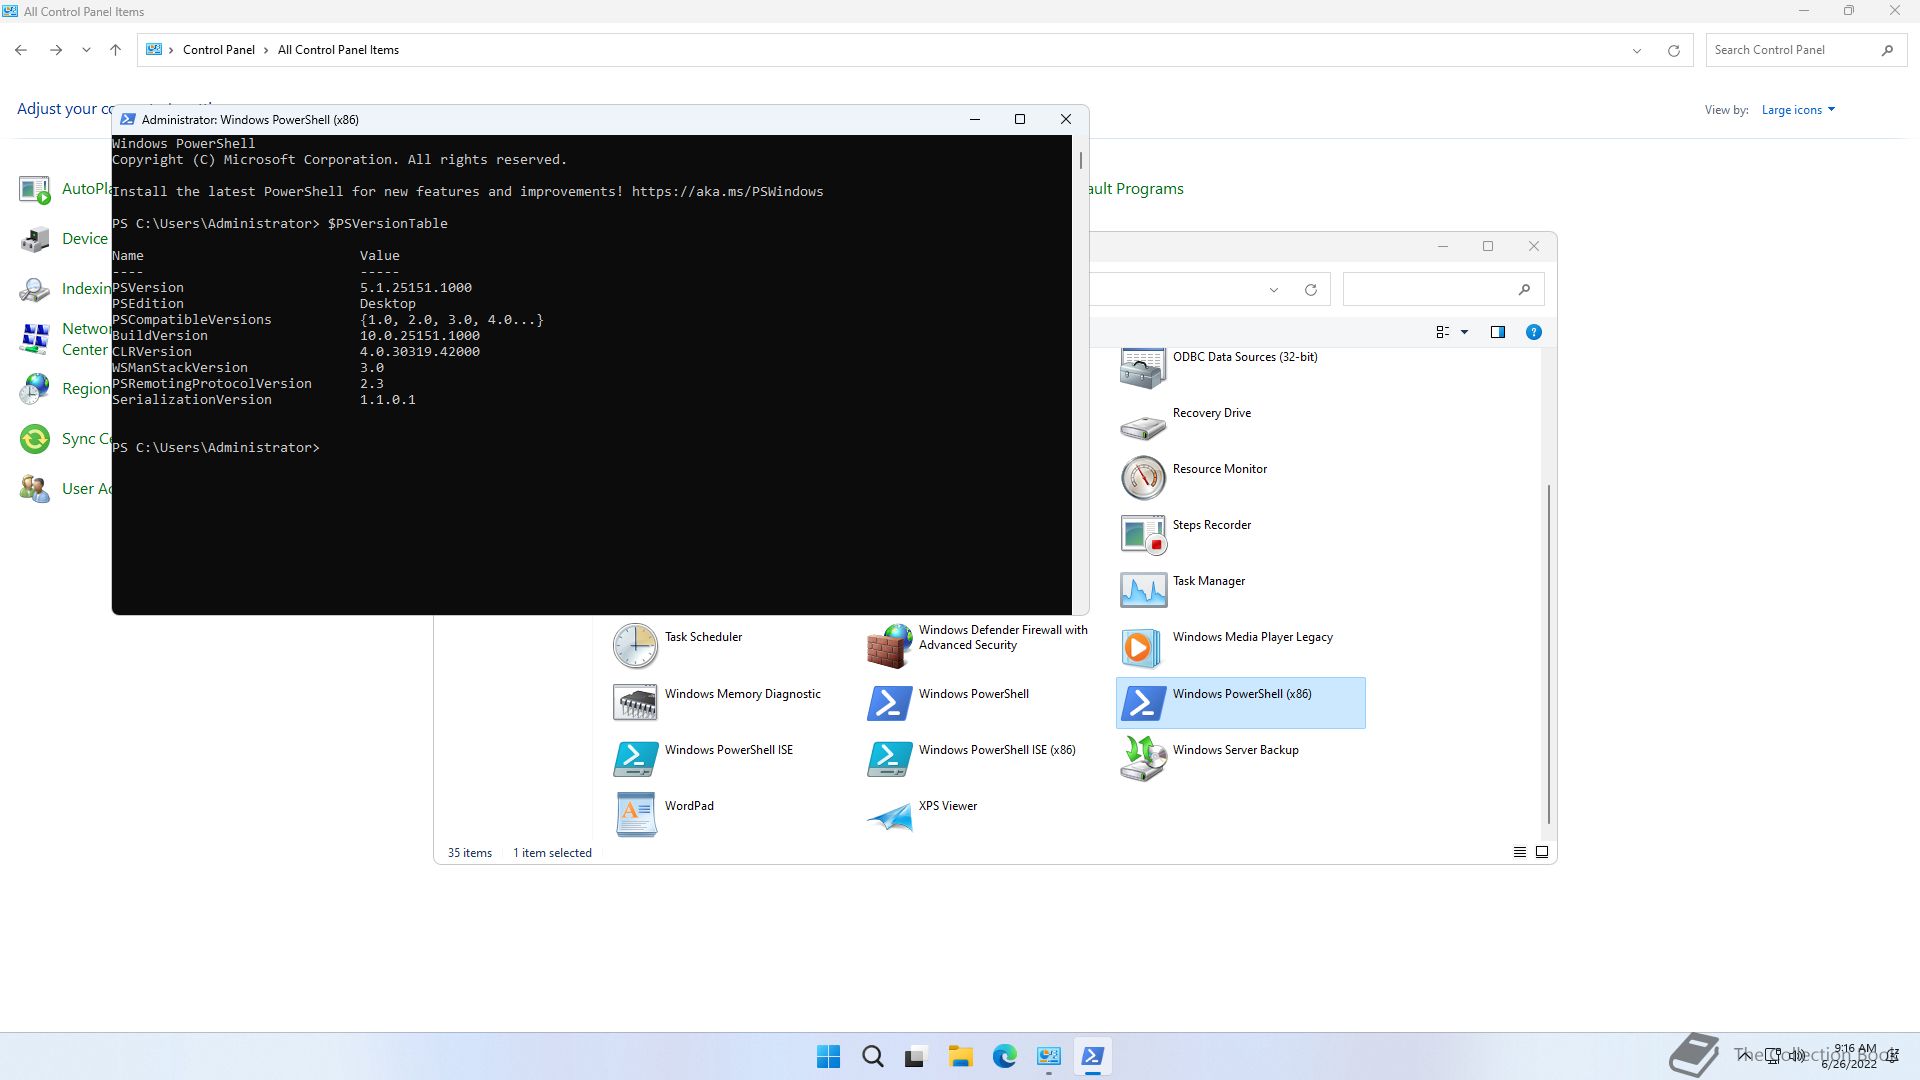Screen dimensions: 1920x1080
Task: Open Indexing Options icon
Action: point(35,289)
